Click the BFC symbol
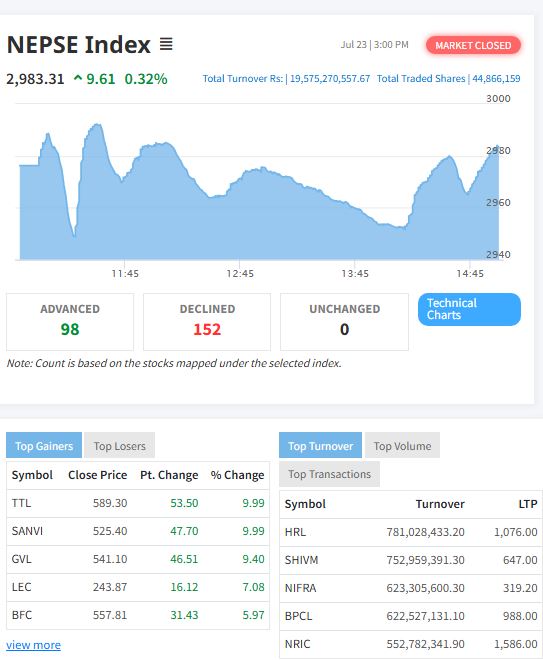 click(22, 615)
